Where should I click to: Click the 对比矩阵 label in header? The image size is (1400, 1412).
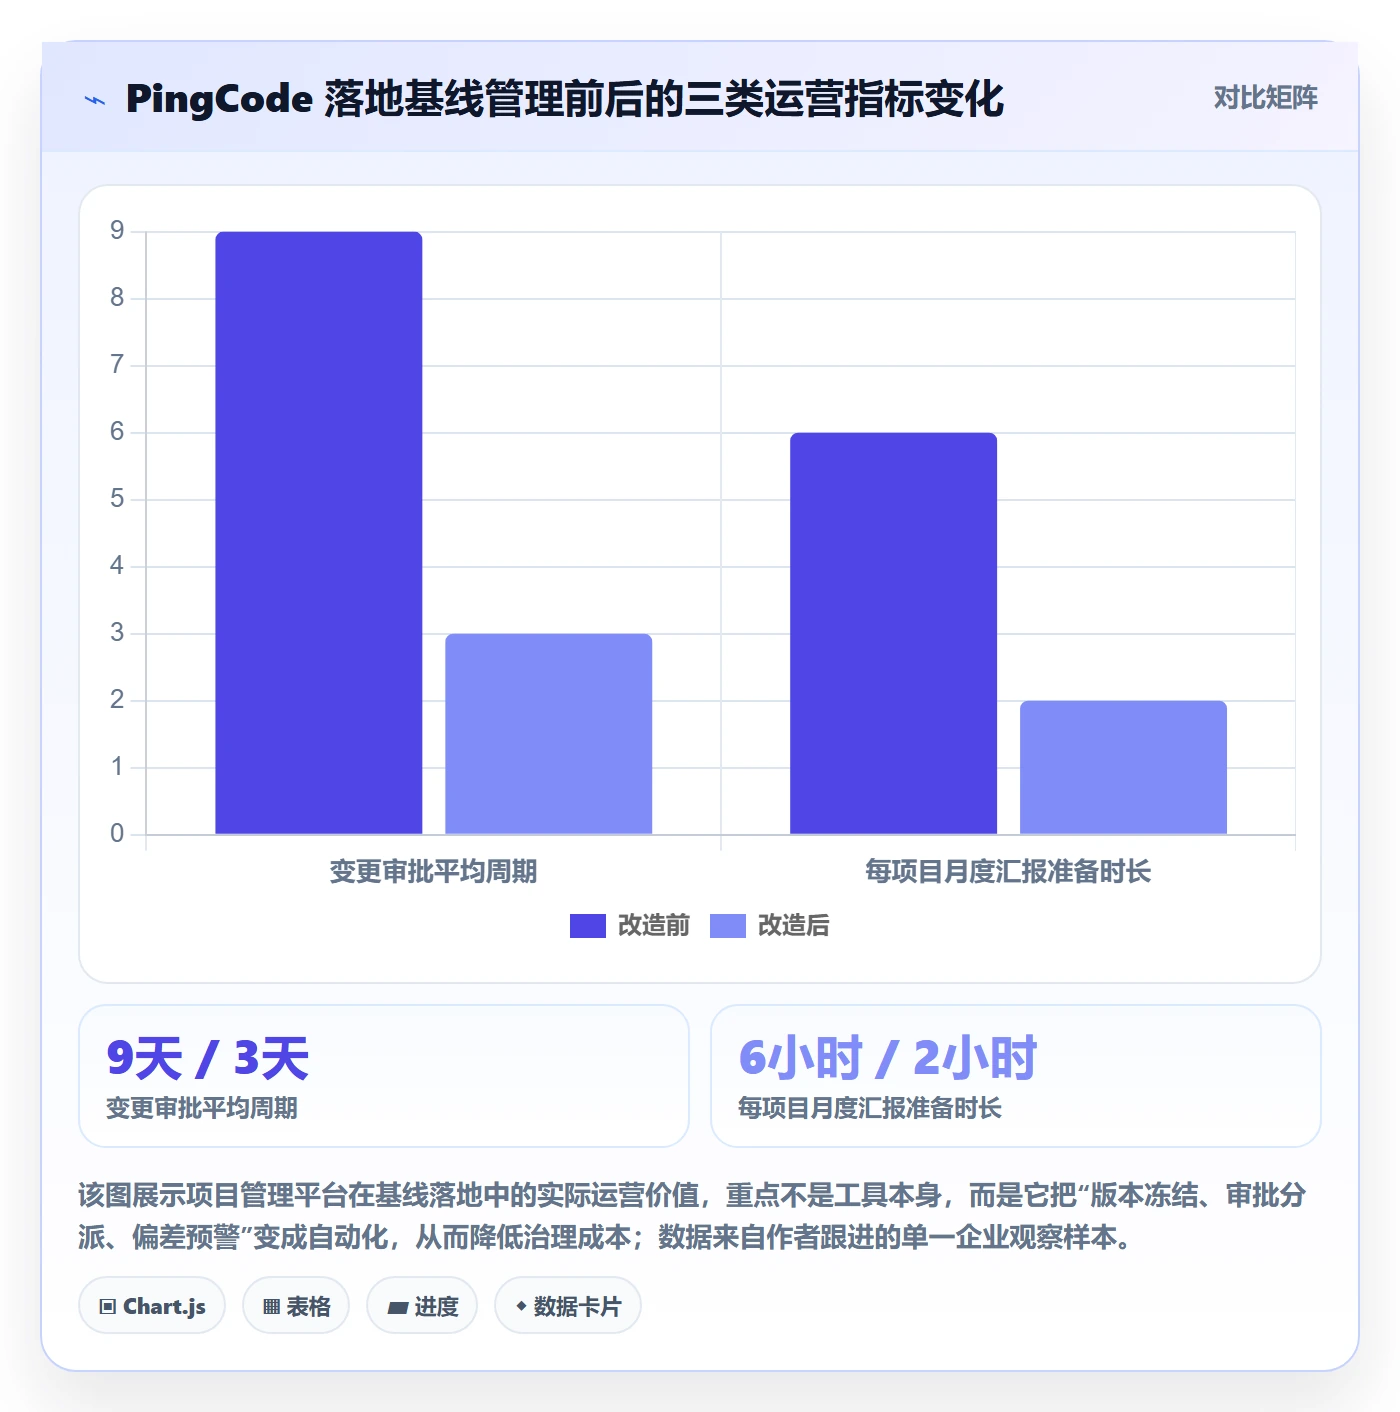(x=1265, y=98)
